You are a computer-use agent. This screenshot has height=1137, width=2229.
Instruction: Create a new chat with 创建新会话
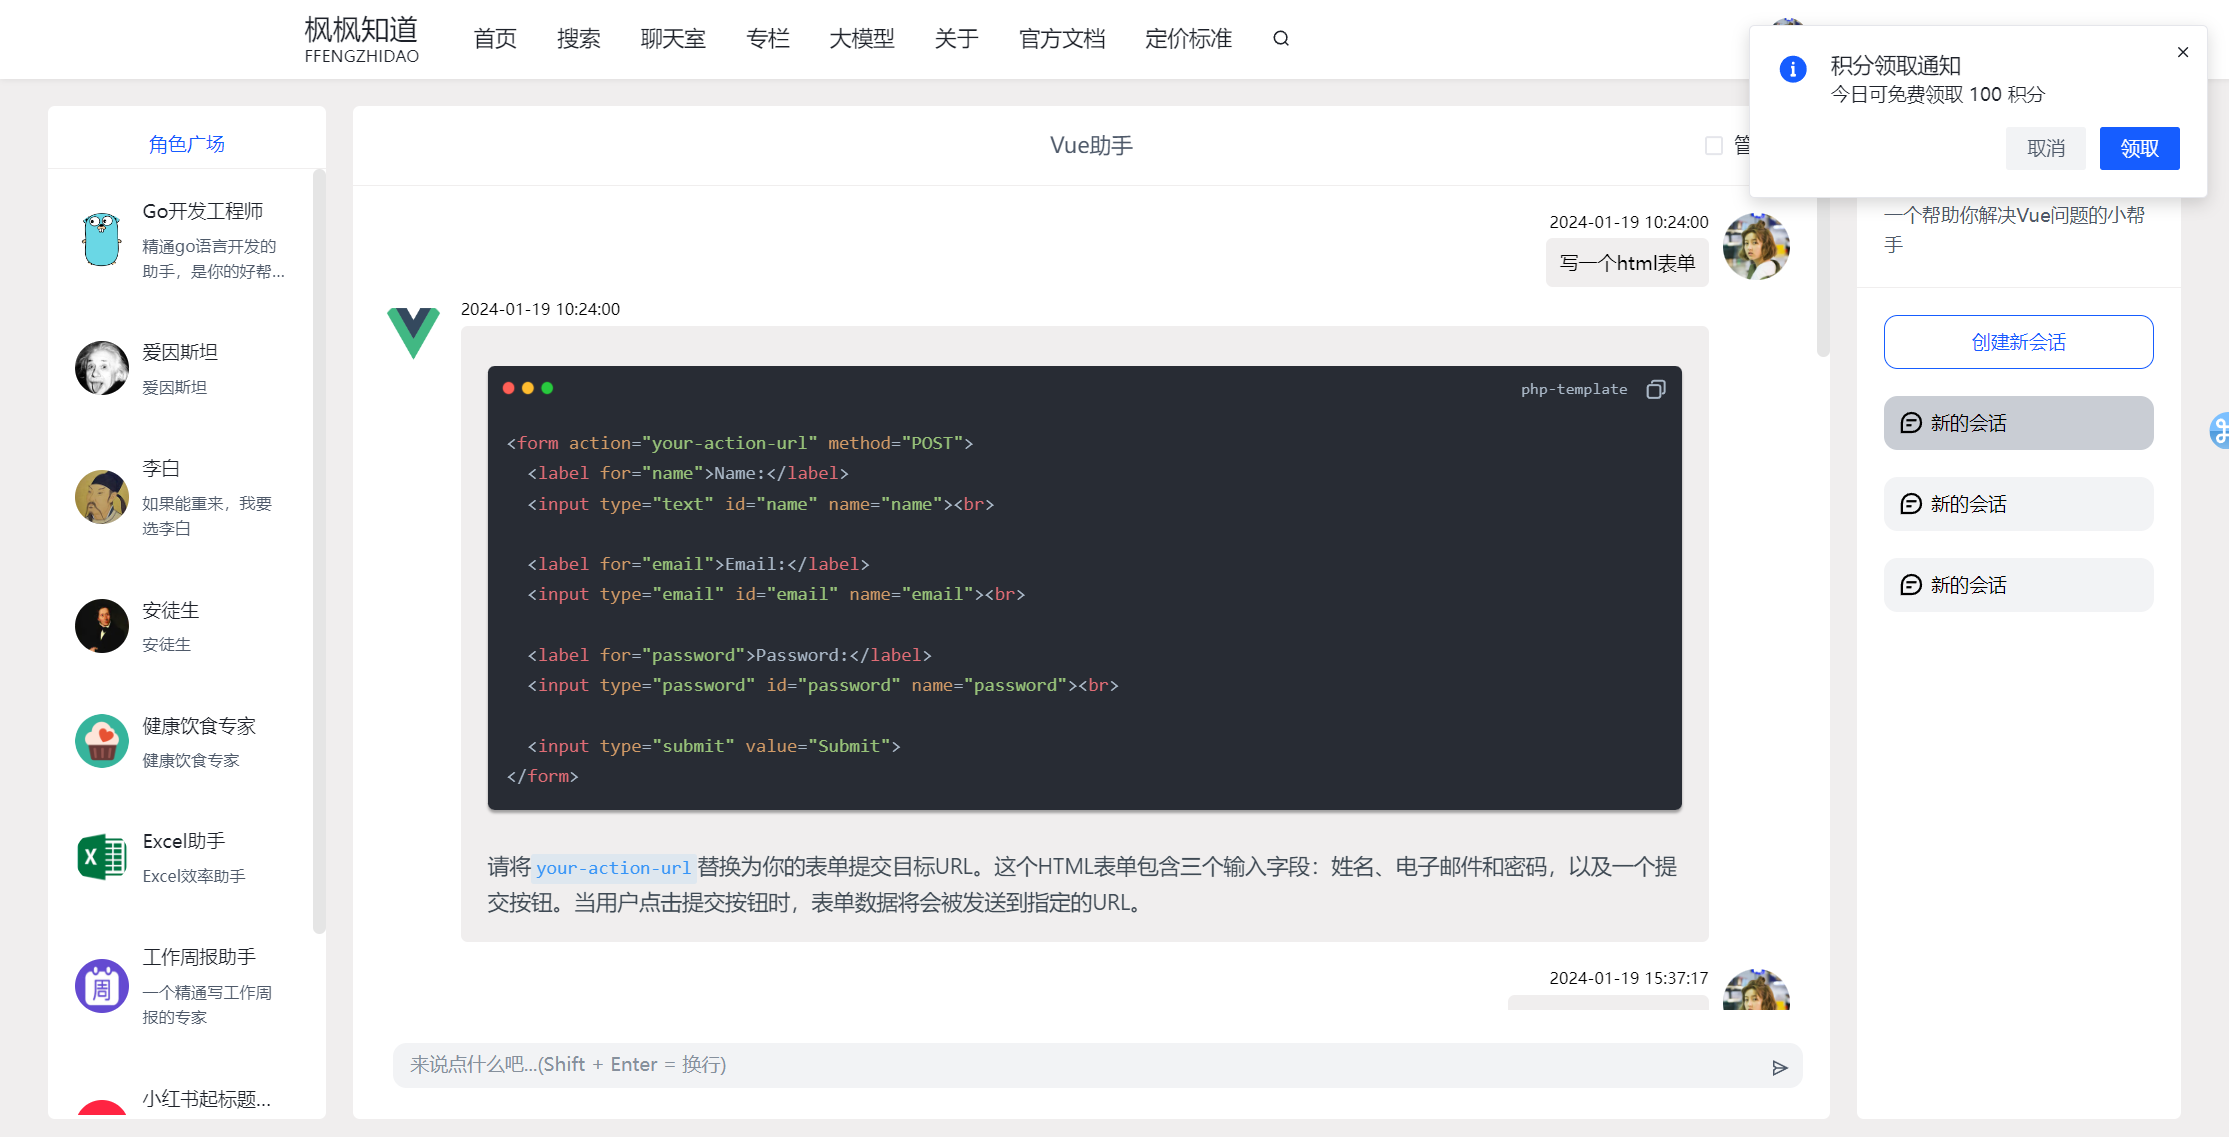tap(2018, 342)
